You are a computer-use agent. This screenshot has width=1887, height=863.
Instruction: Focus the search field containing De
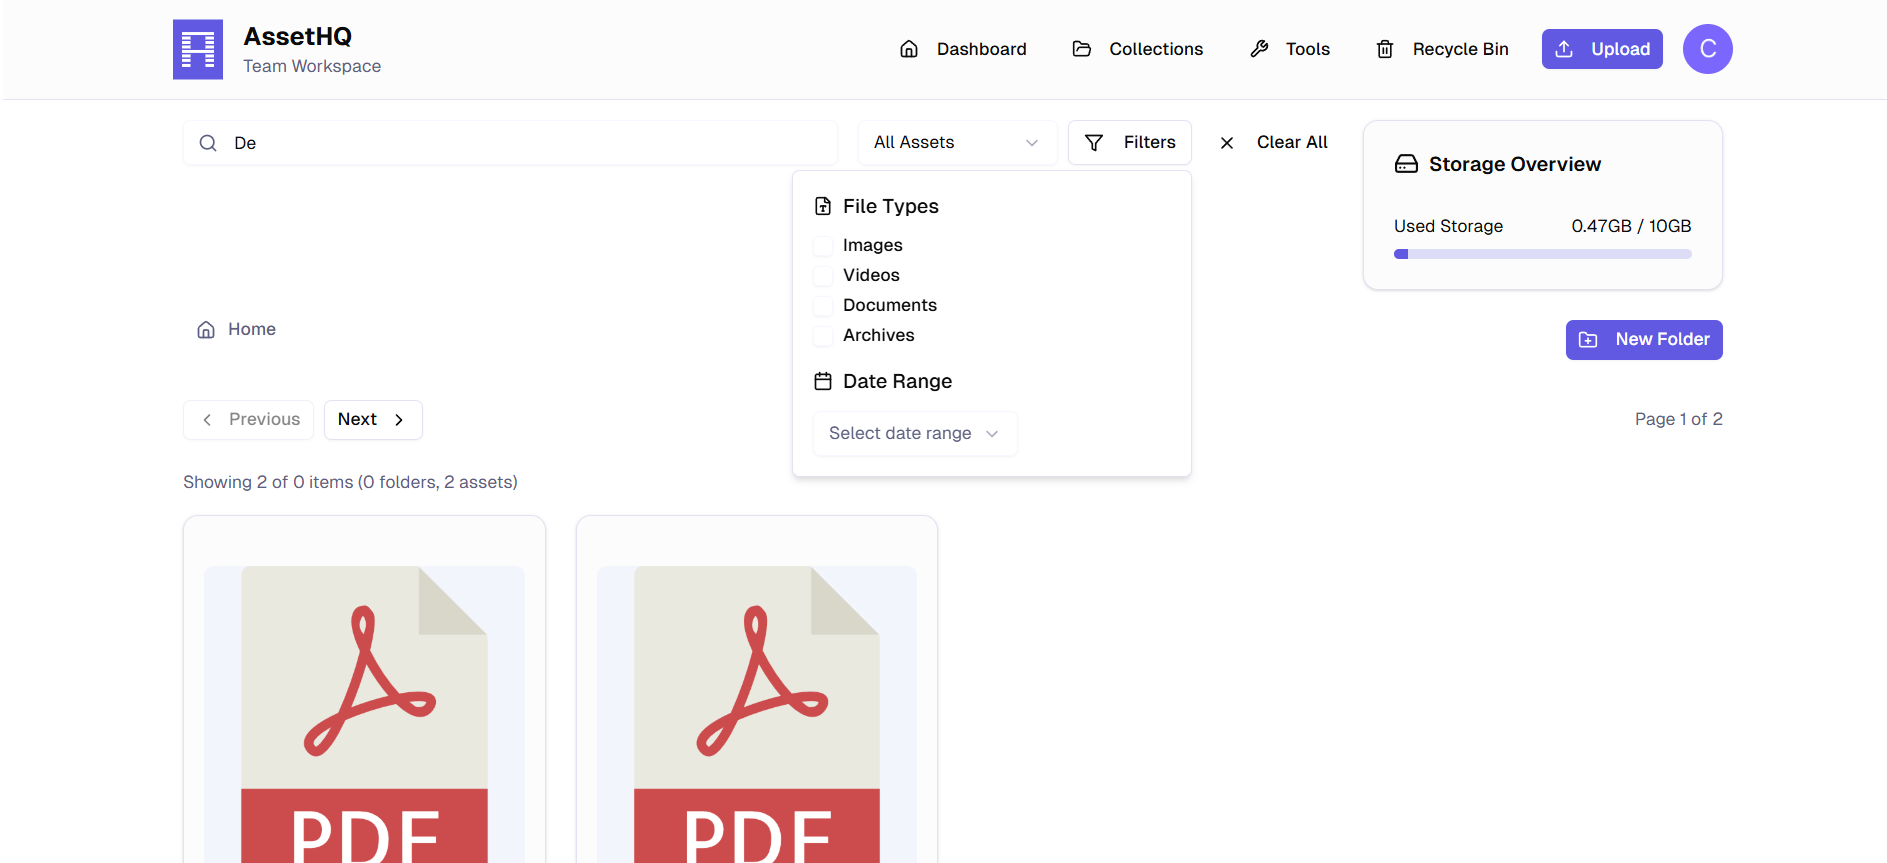pyautogui.click(x=510, y=143)
